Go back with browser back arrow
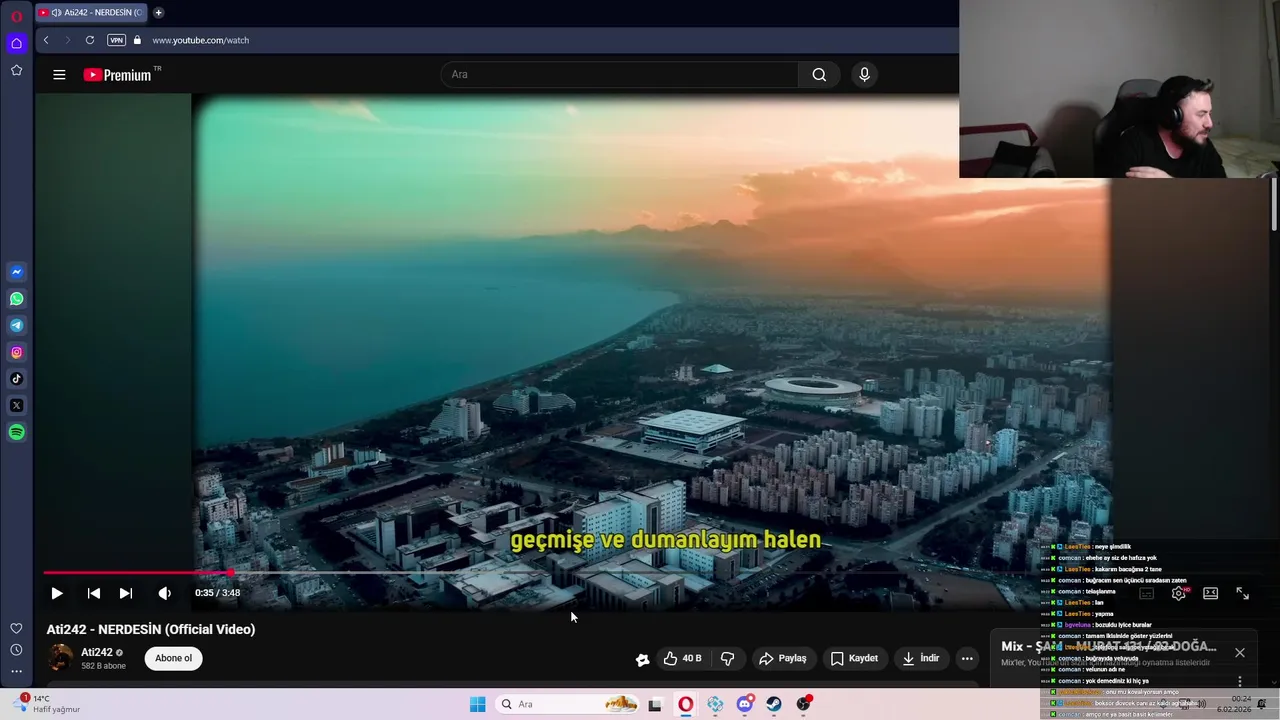Viewport: 1280px width, 720px height. point(46,40)
